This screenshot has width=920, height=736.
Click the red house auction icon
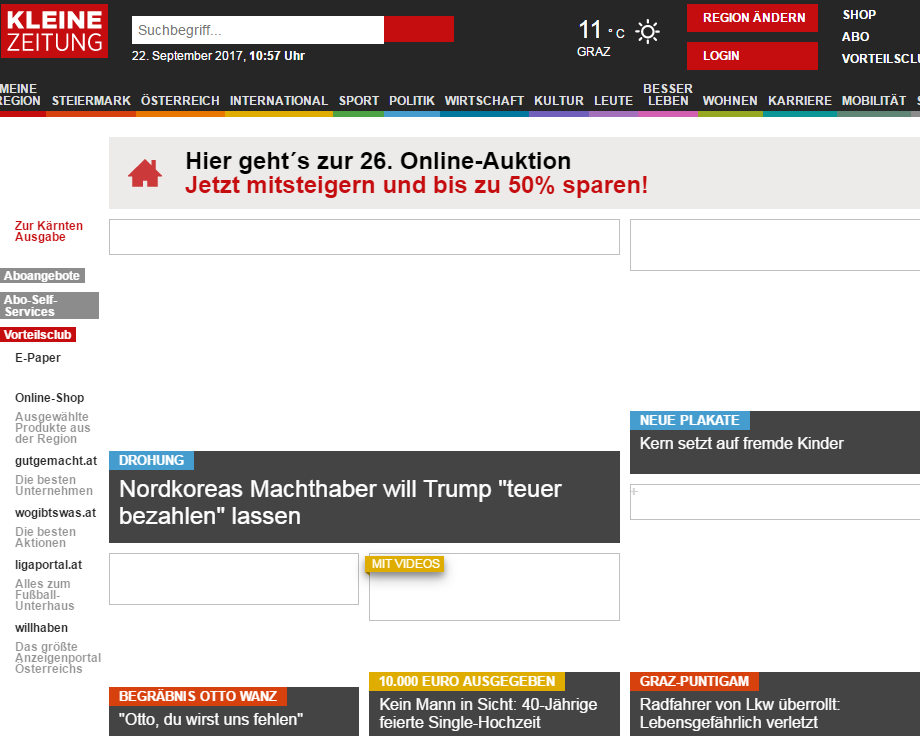[x=145, y=174]
